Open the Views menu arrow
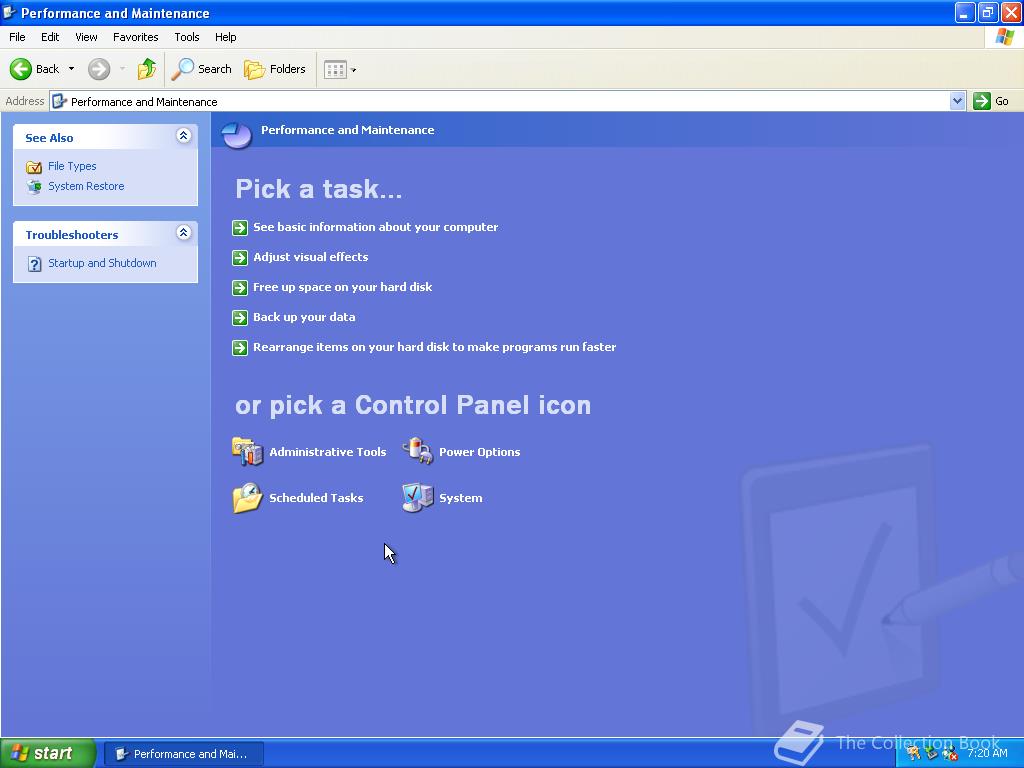1024x768 pixels. (x=351, y=69)
